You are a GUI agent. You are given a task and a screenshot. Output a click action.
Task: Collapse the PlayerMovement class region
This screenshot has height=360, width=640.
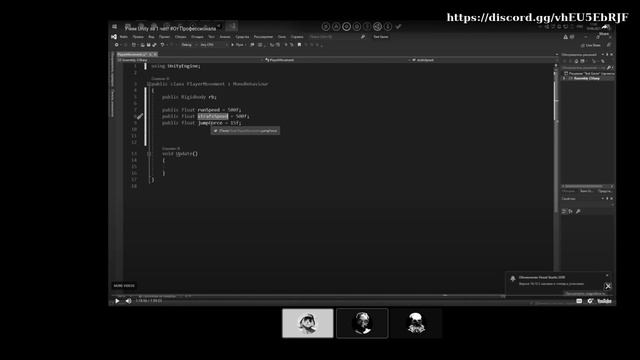[149, 84]
